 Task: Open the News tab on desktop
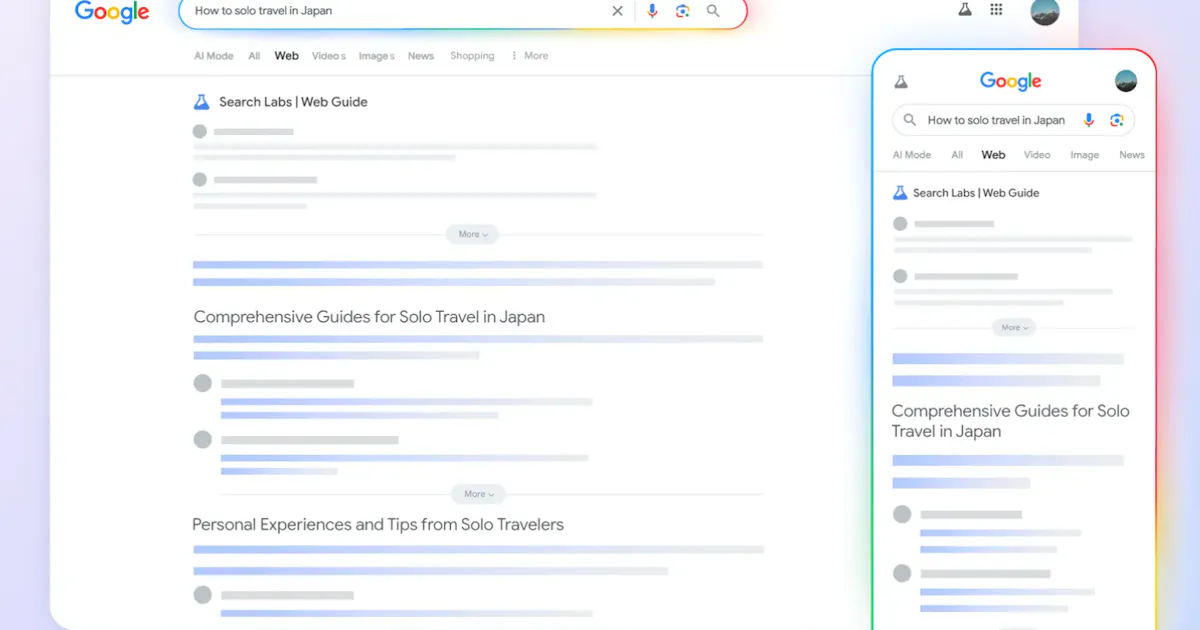[x=421, y=56]
